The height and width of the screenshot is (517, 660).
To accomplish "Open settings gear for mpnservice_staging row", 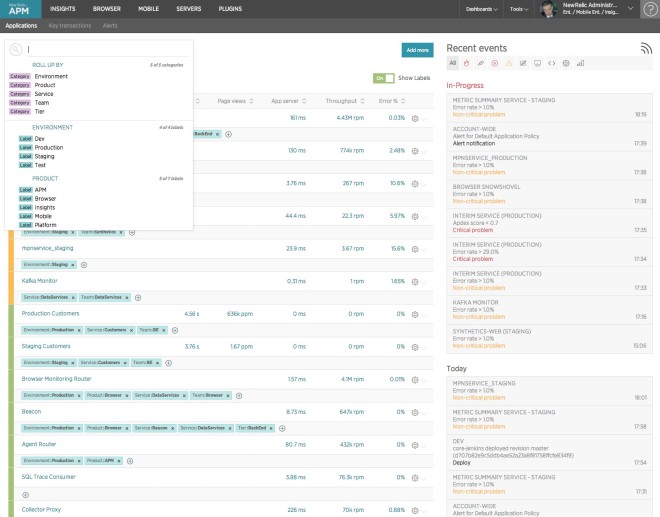I will click(x=415, y=249).
